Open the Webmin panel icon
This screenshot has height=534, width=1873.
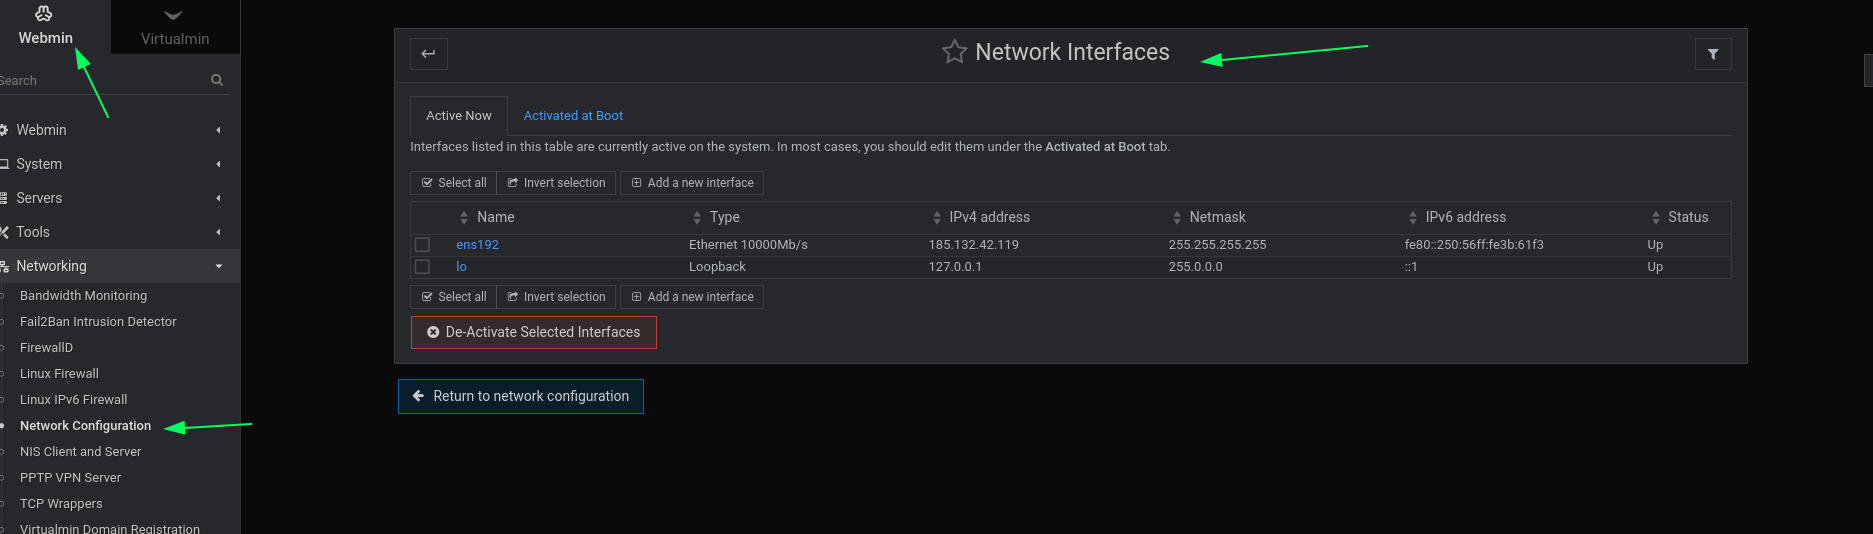44,13
